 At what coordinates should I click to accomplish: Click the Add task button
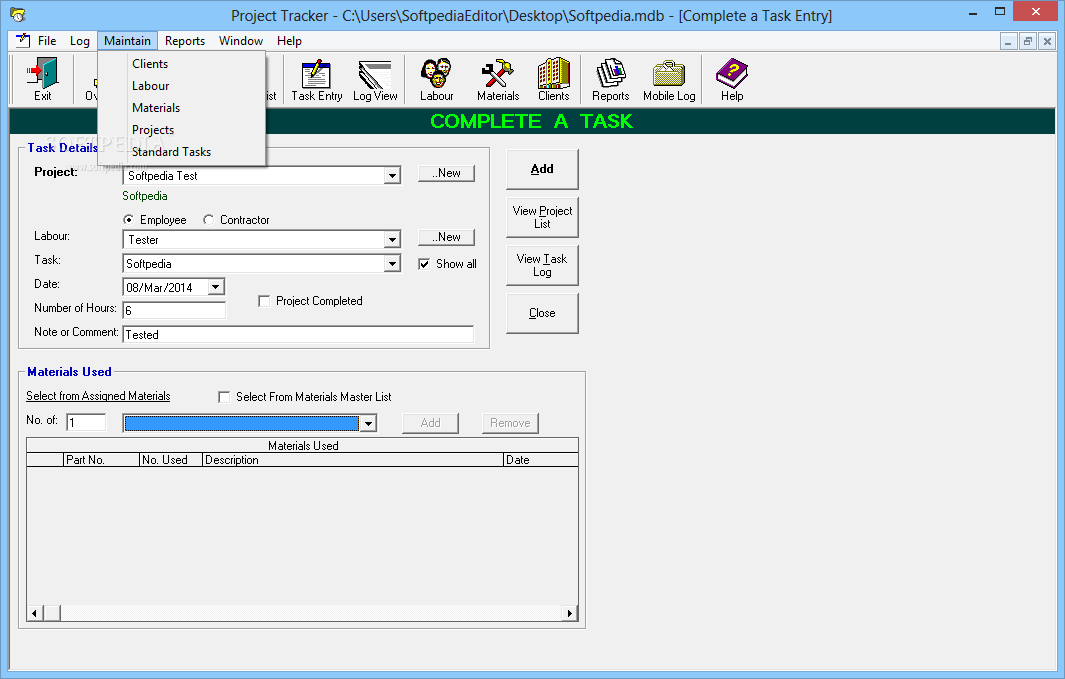pyautogui.click(x=542, y=169)
